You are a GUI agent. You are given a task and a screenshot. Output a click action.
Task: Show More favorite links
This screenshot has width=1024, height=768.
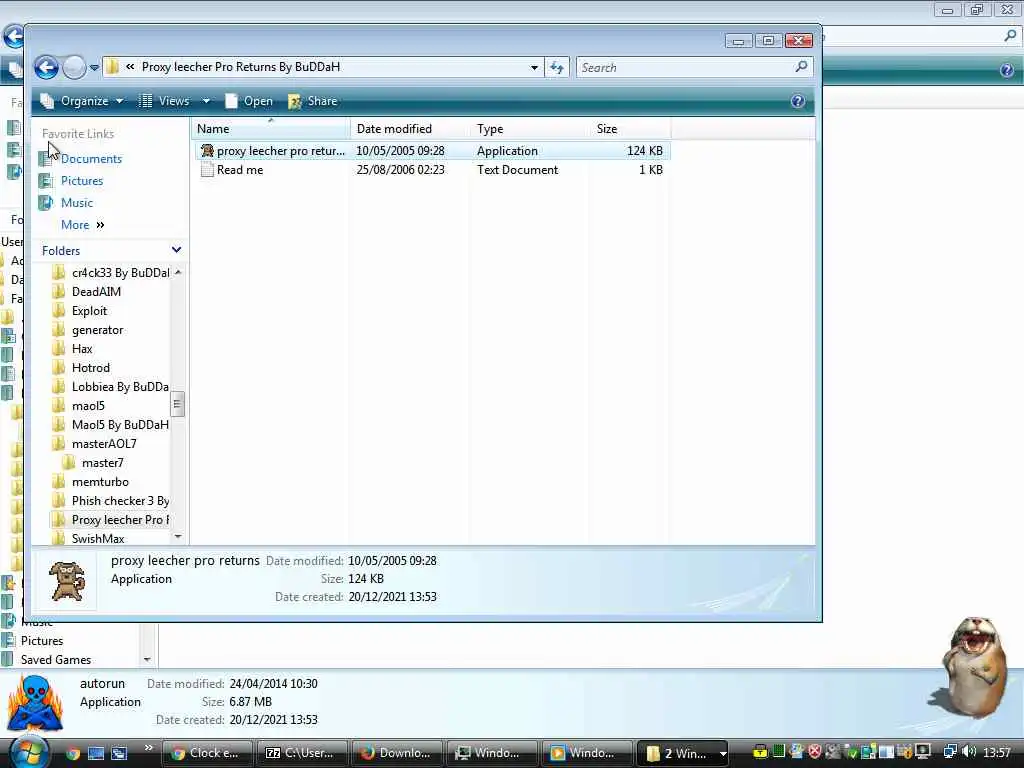pyautogui.click(x=82, y=225)
